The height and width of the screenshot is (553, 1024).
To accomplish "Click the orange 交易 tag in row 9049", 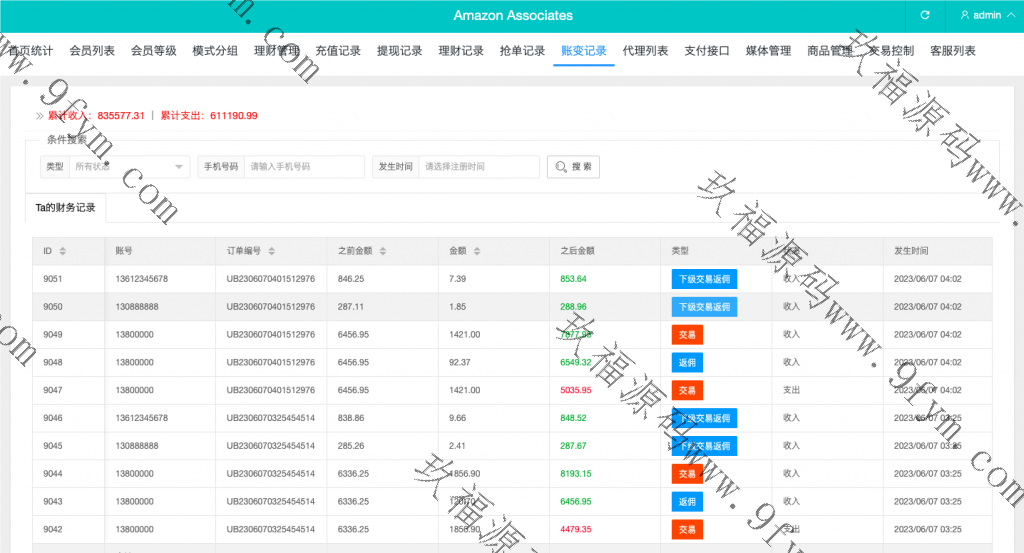I will [x=687, y=334].
